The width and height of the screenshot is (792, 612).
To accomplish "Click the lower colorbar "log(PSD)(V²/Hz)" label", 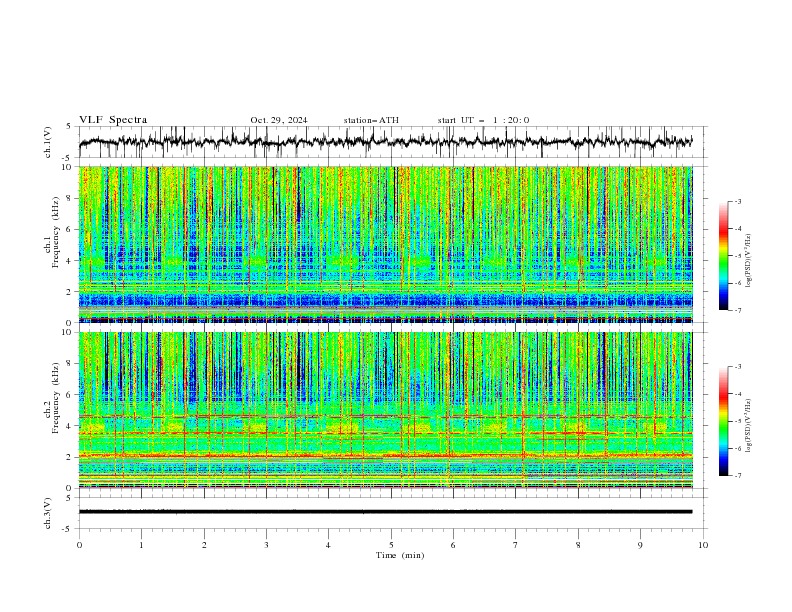I will pos(748,426).
